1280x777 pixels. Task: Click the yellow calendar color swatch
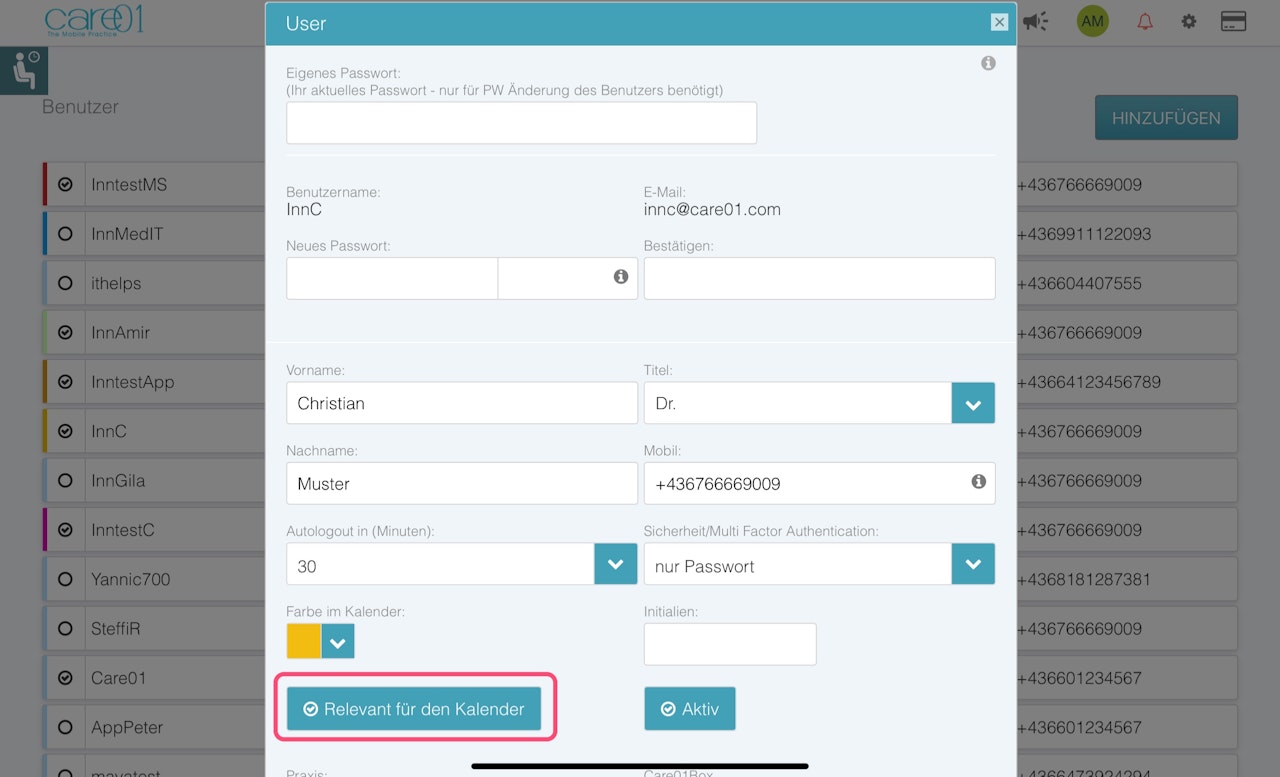click(x=304, y=642)
